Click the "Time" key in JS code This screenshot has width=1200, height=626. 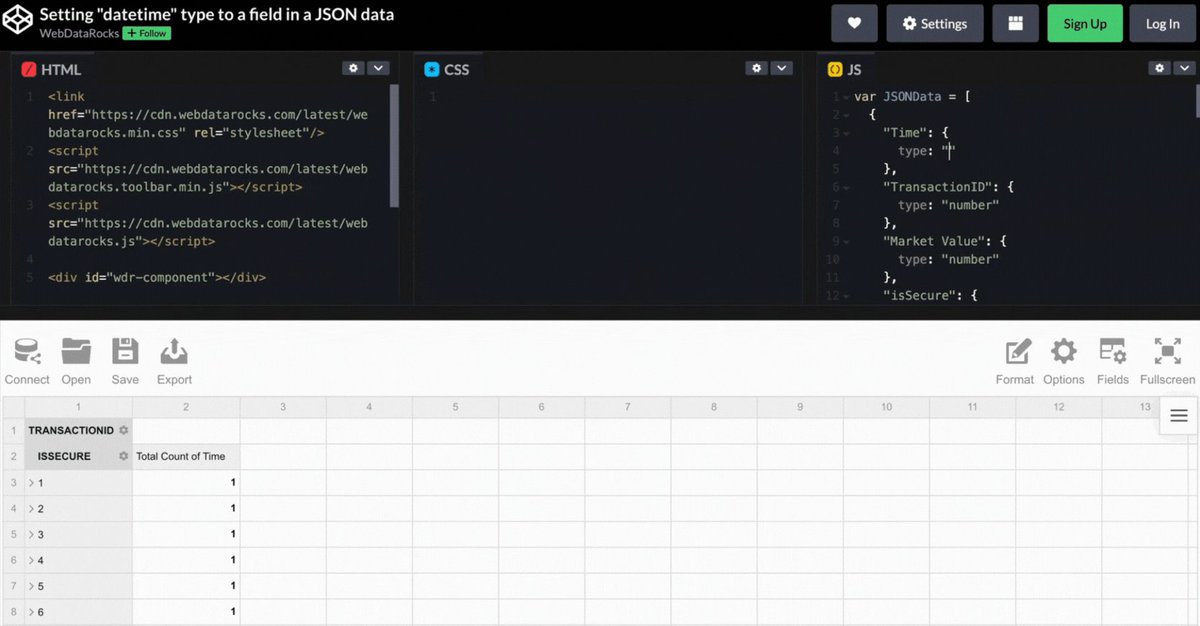coord(905,133)
